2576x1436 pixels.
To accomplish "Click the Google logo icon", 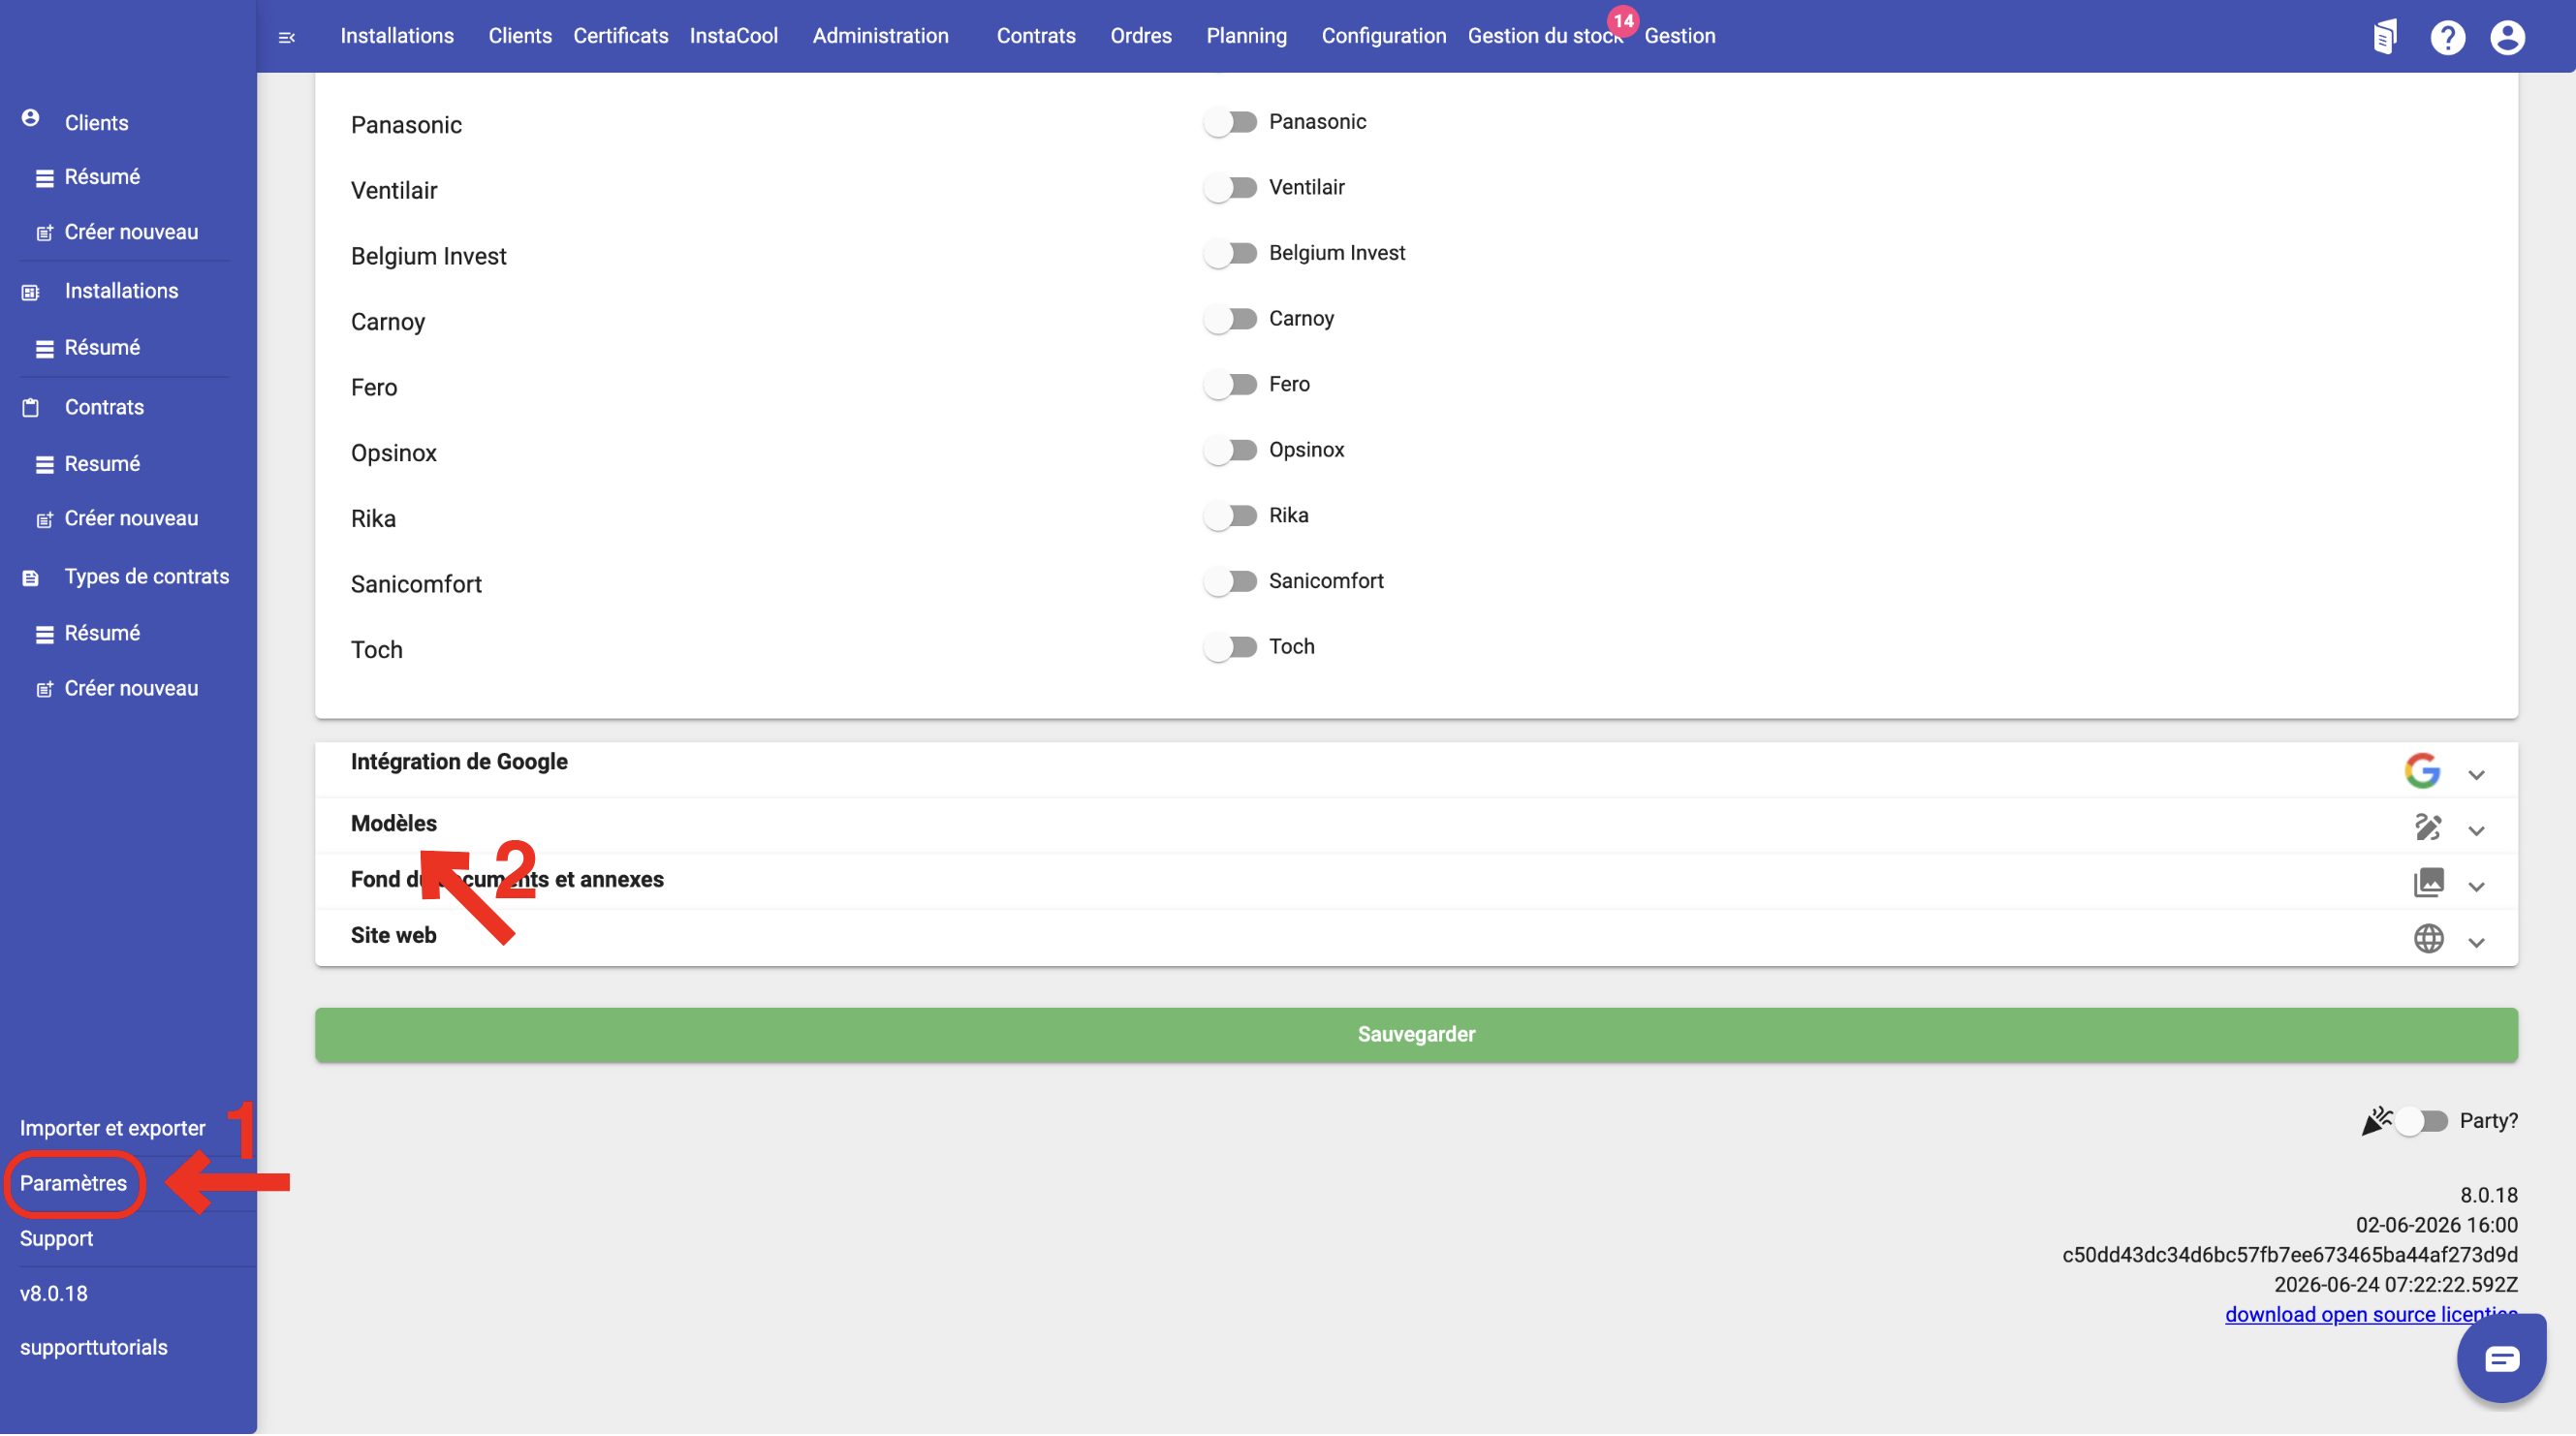I will tap(2422, 772).
